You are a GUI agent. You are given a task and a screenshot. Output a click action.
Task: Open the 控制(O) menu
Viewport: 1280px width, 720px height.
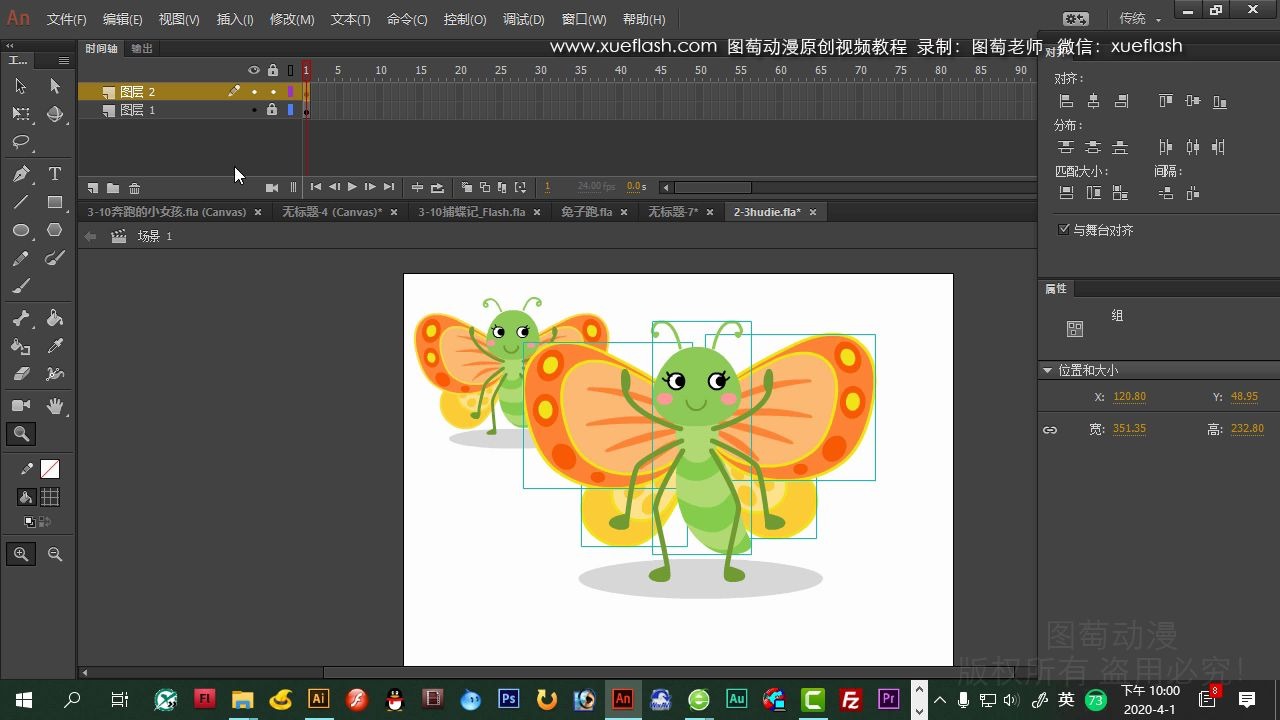465,19
